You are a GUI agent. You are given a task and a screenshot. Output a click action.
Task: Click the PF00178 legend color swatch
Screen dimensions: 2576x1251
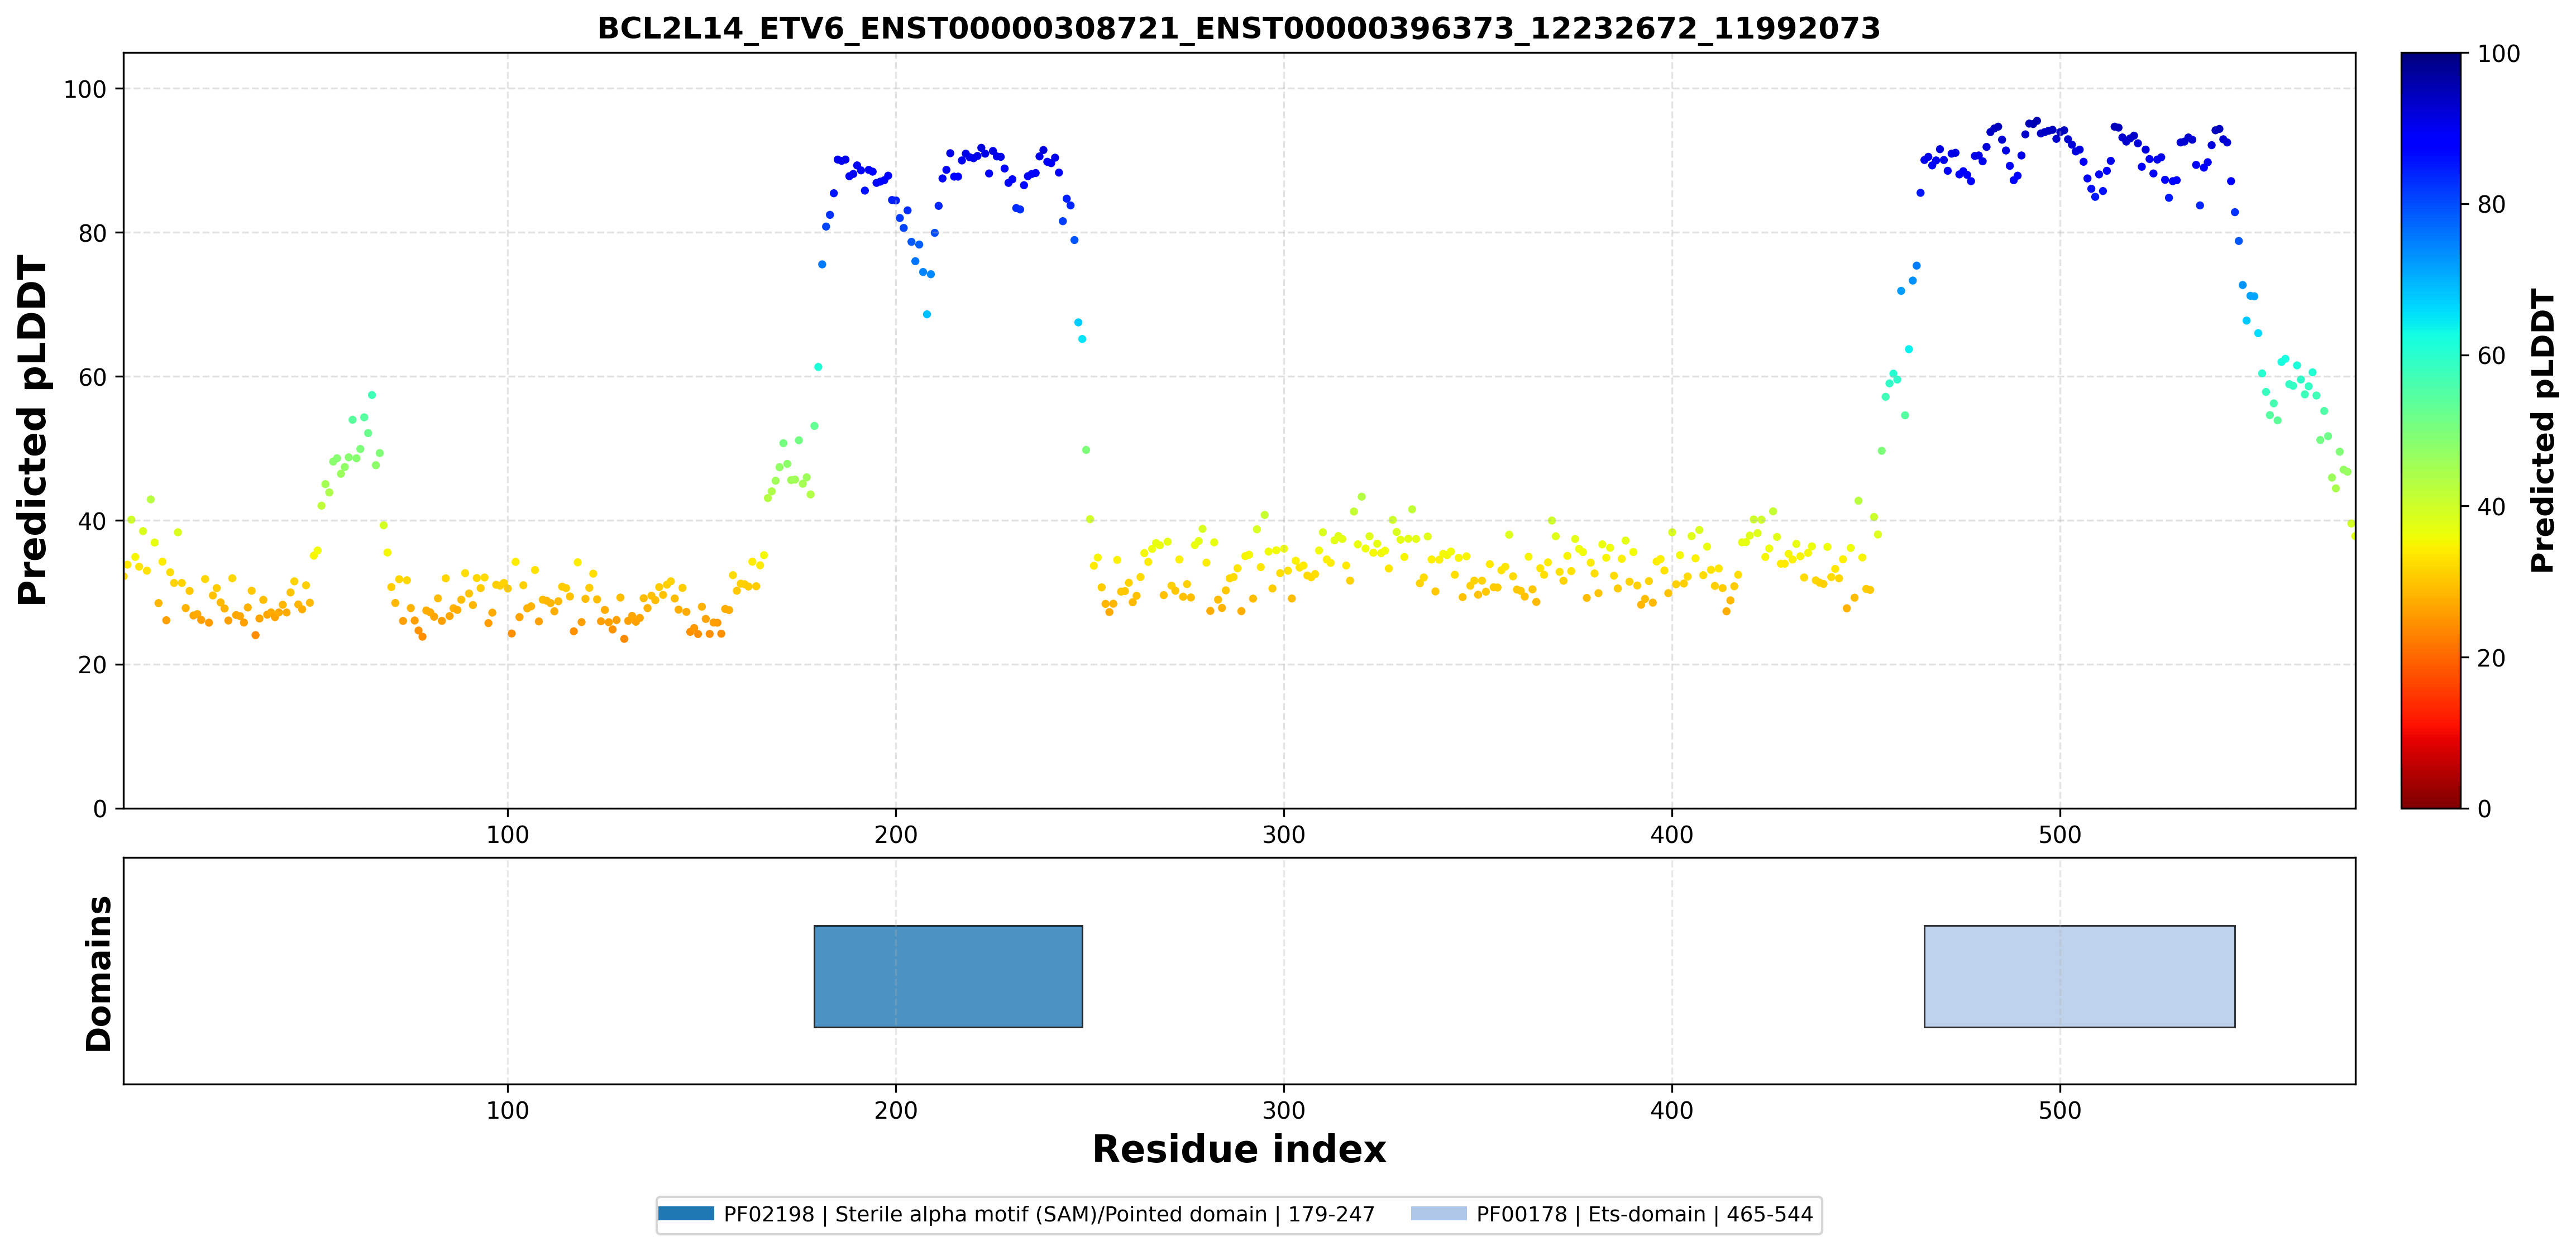pos(1439,1214)
